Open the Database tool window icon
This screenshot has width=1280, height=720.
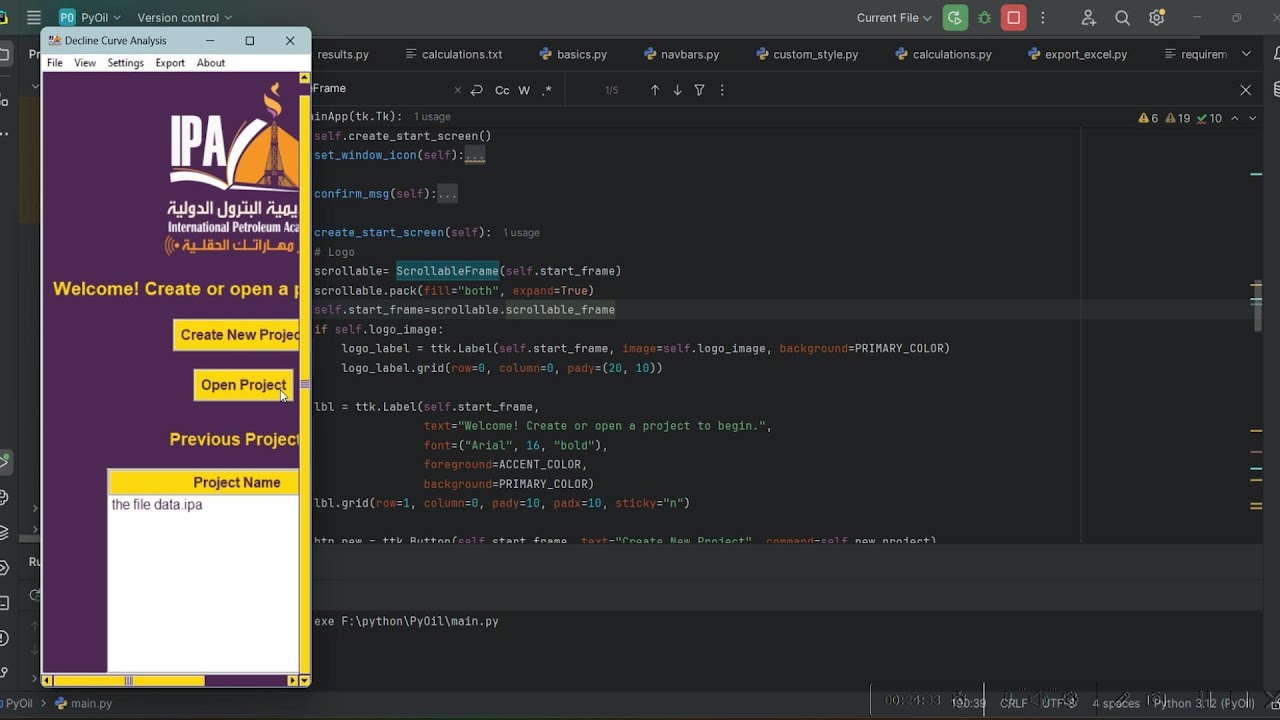(x=1276, y=90)
